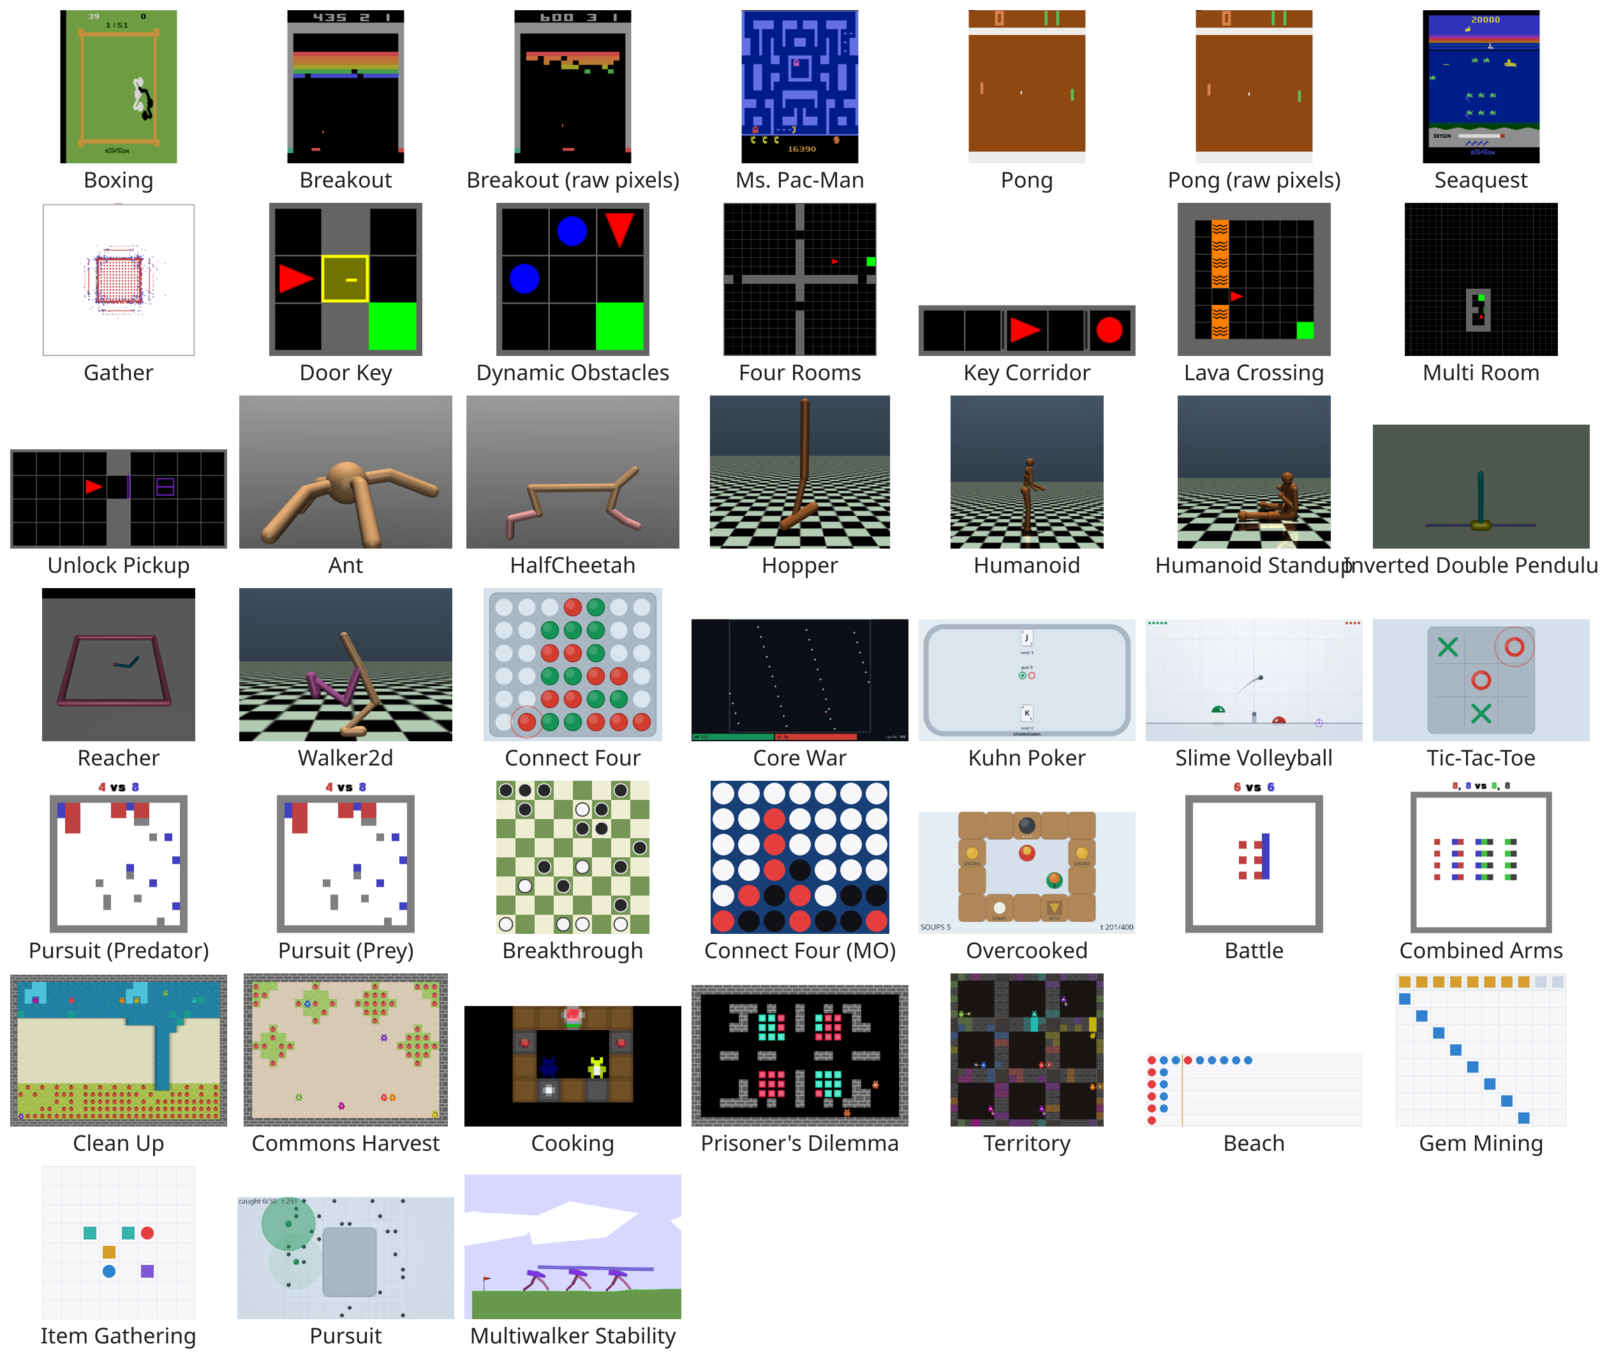Open the HalfCheetah thumbnail

pyautogui.click(x=573, y=472)
